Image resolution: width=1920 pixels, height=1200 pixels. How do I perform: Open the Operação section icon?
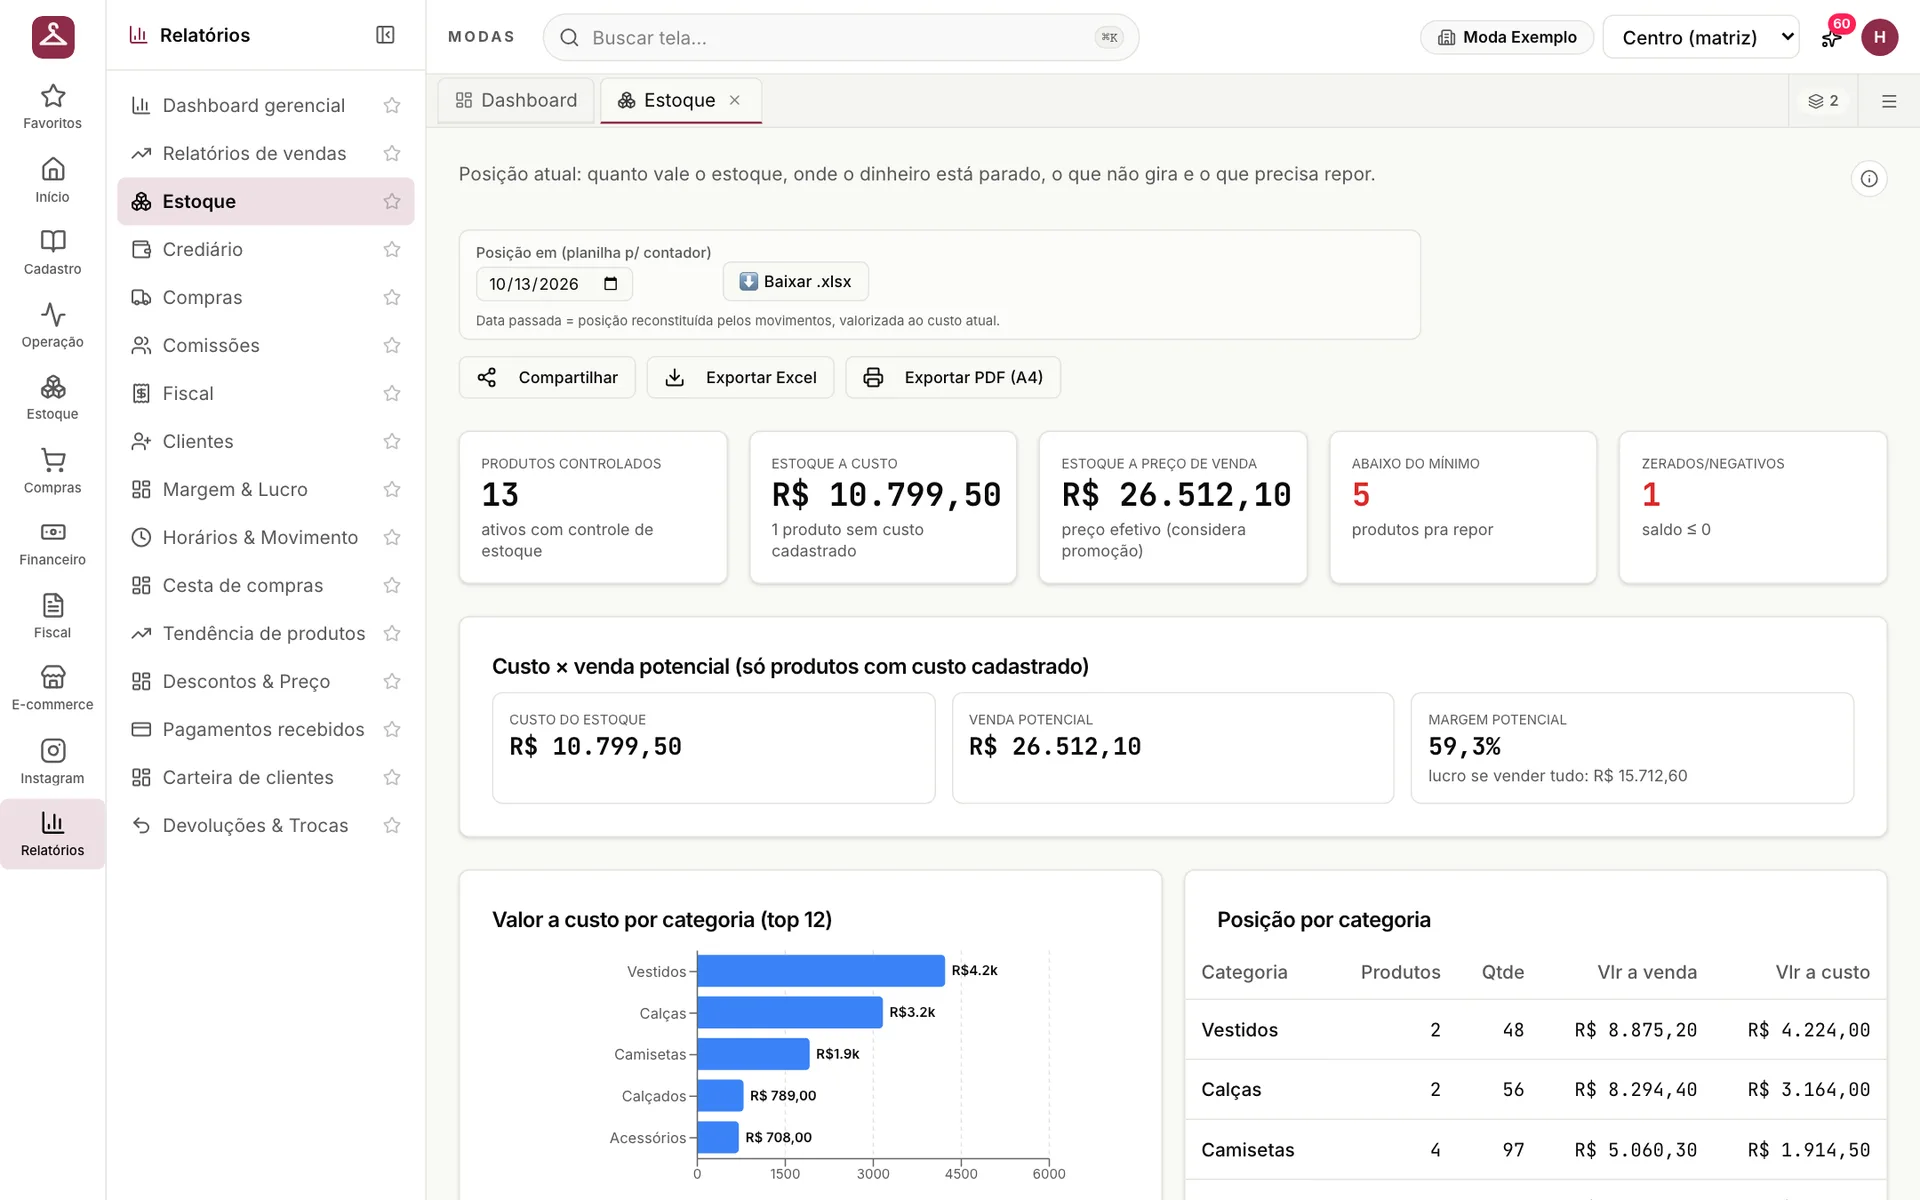click(52, 325)
